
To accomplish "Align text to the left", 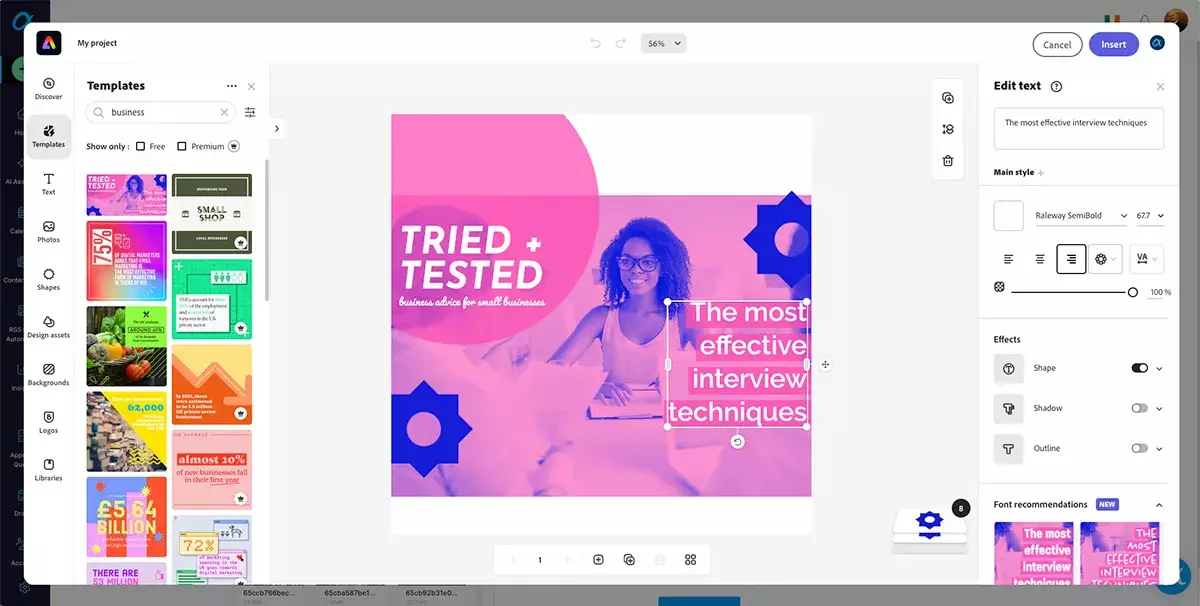I will coord(1008,259).
